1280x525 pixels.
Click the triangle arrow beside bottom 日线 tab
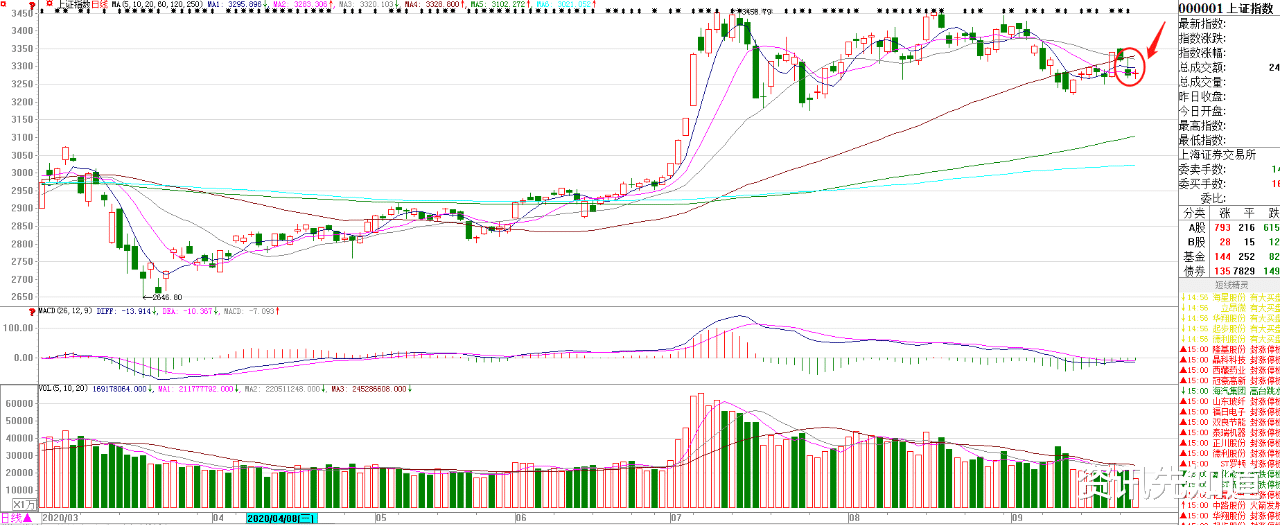pyautogui.click(x=28, y=519)
